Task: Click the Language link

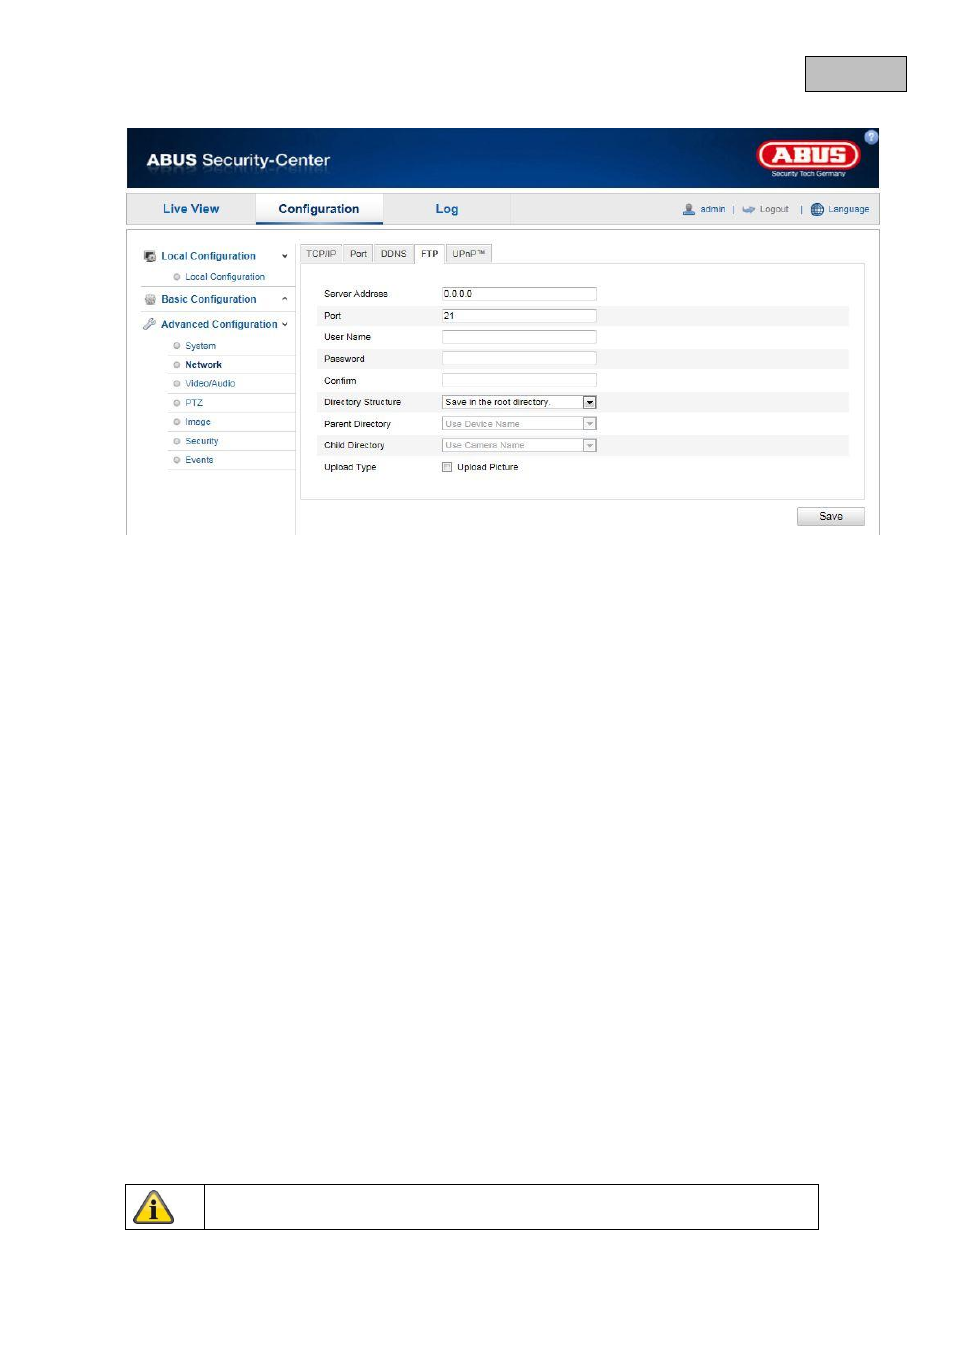Action: tap(848, 209)
